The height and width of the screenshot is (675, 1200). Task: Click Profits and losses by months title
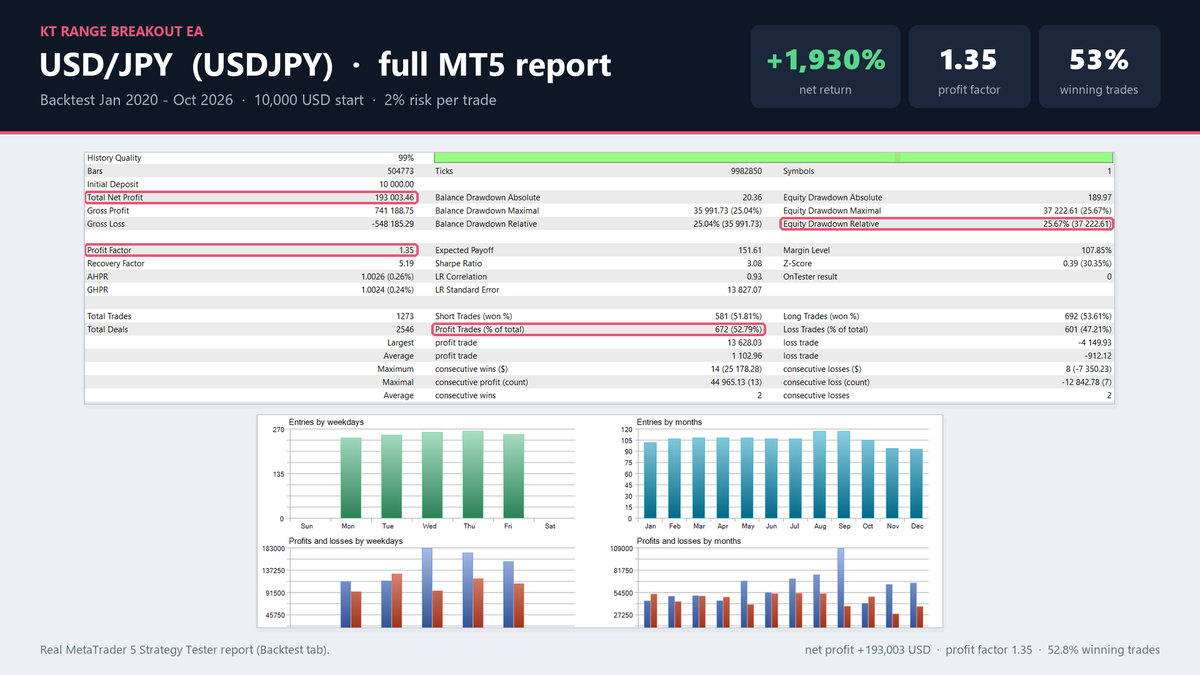[x=690, y=540]
